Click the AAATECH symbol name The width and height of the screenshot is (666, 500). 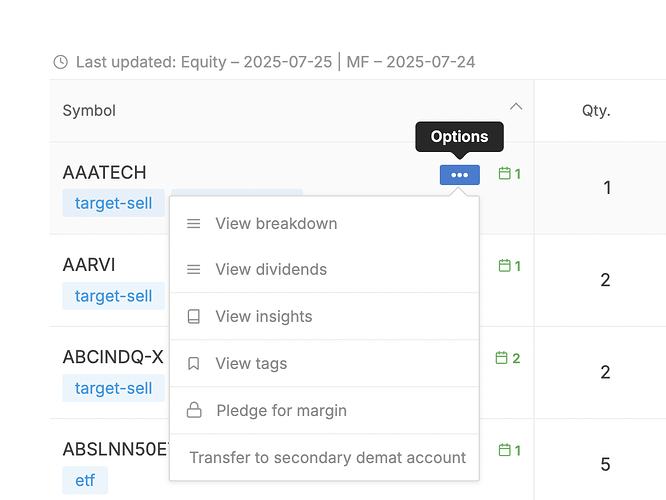pyautogui.click(x=104, y=173)
